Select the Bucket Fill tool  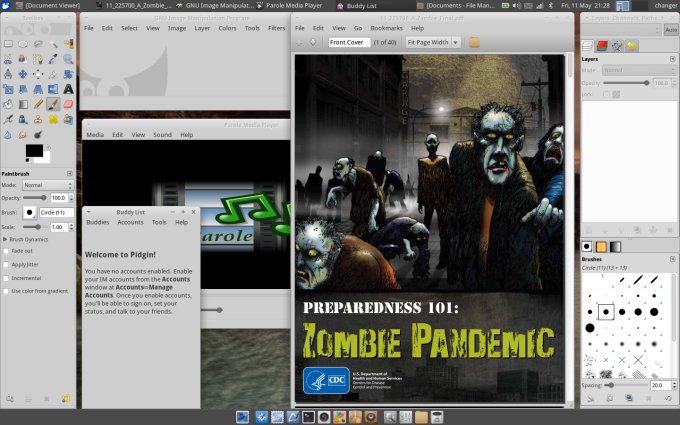[8, 103]
